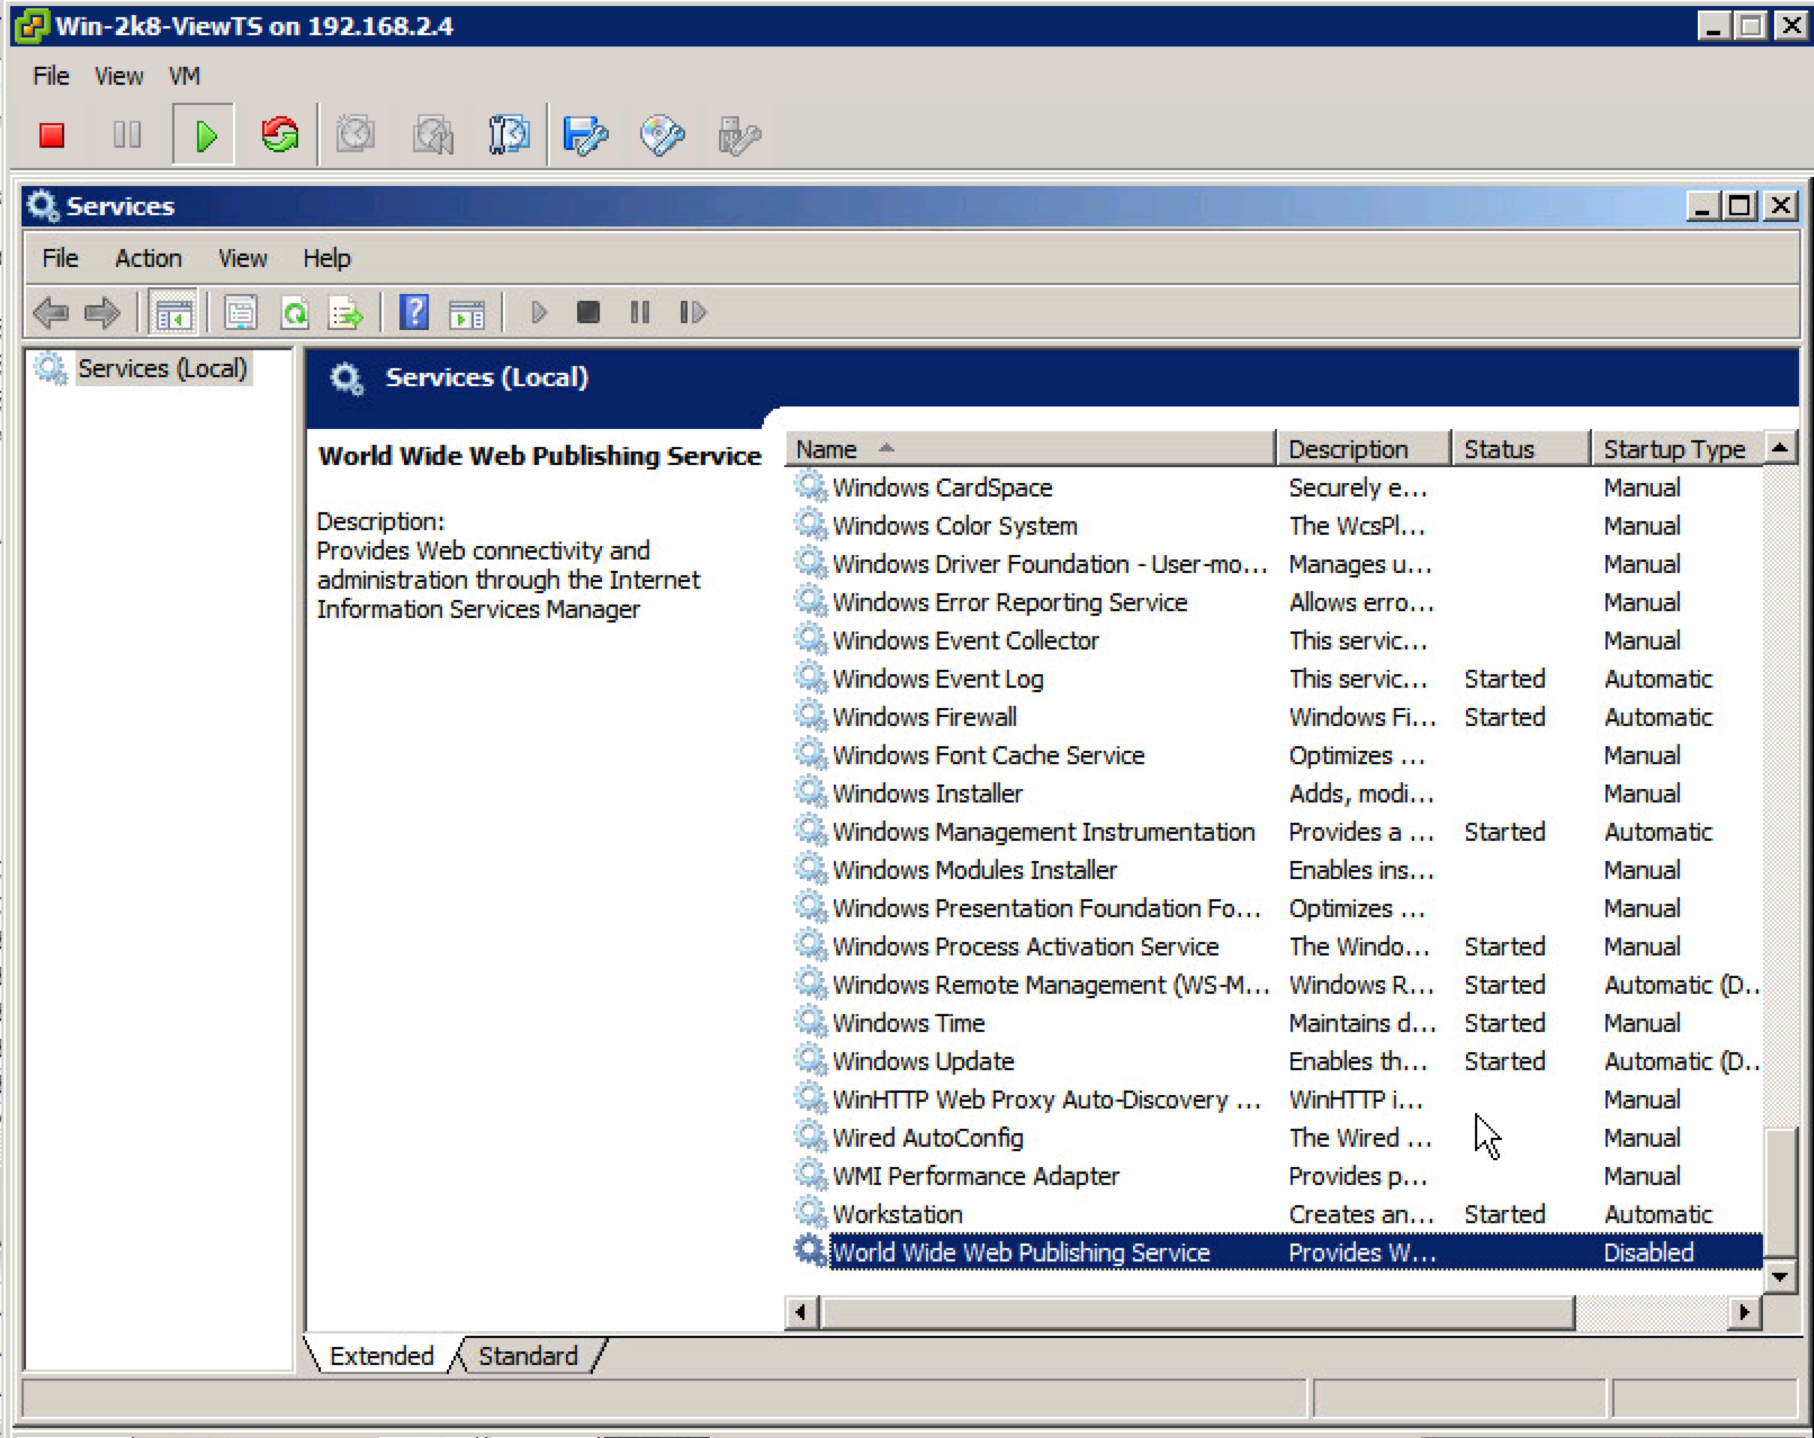Open the Action menu in Services

coord(148,259)
